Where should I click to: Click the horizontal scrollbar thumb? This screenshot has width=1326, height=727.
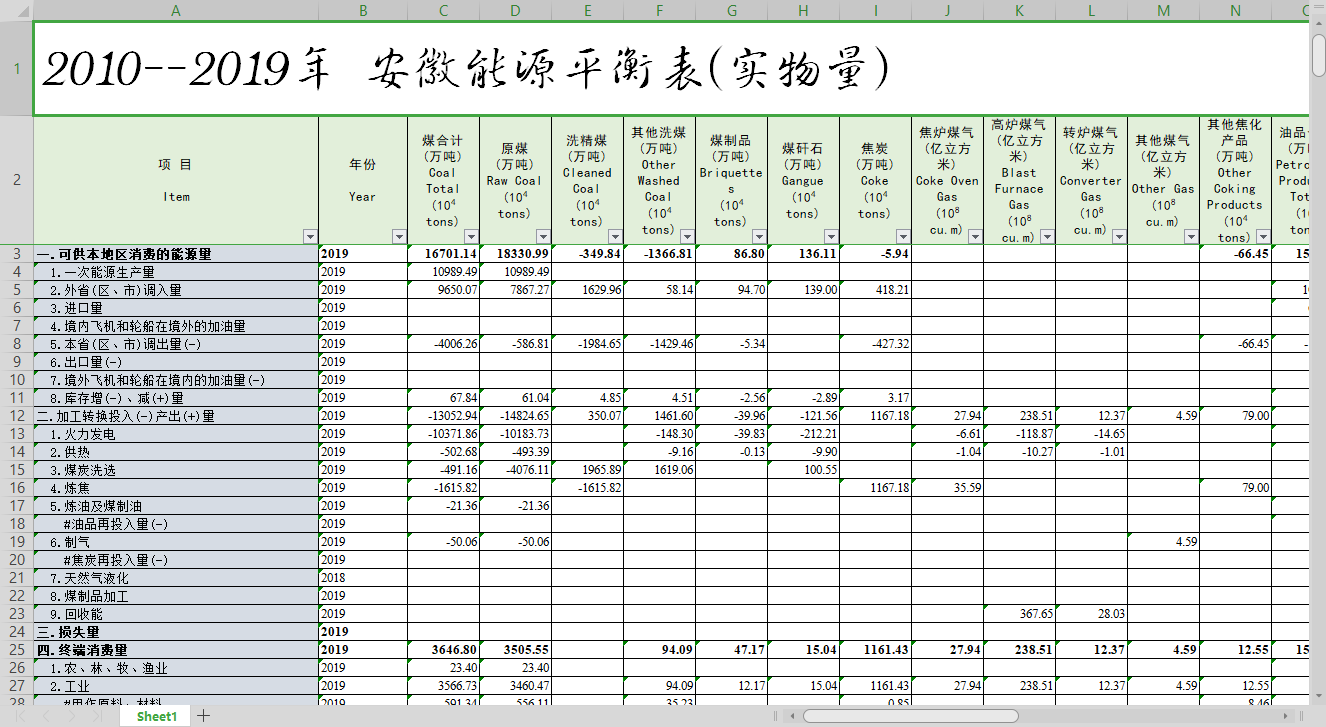(910, 716)
